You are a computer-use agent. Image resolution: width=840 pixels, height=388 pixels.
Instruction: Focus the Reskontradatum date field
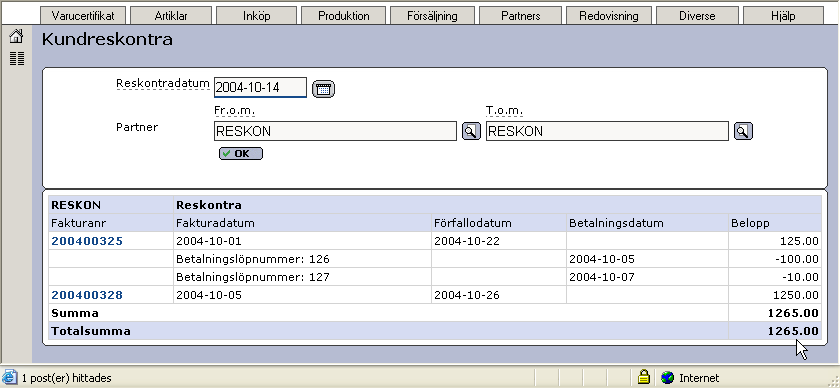point(260,87)
